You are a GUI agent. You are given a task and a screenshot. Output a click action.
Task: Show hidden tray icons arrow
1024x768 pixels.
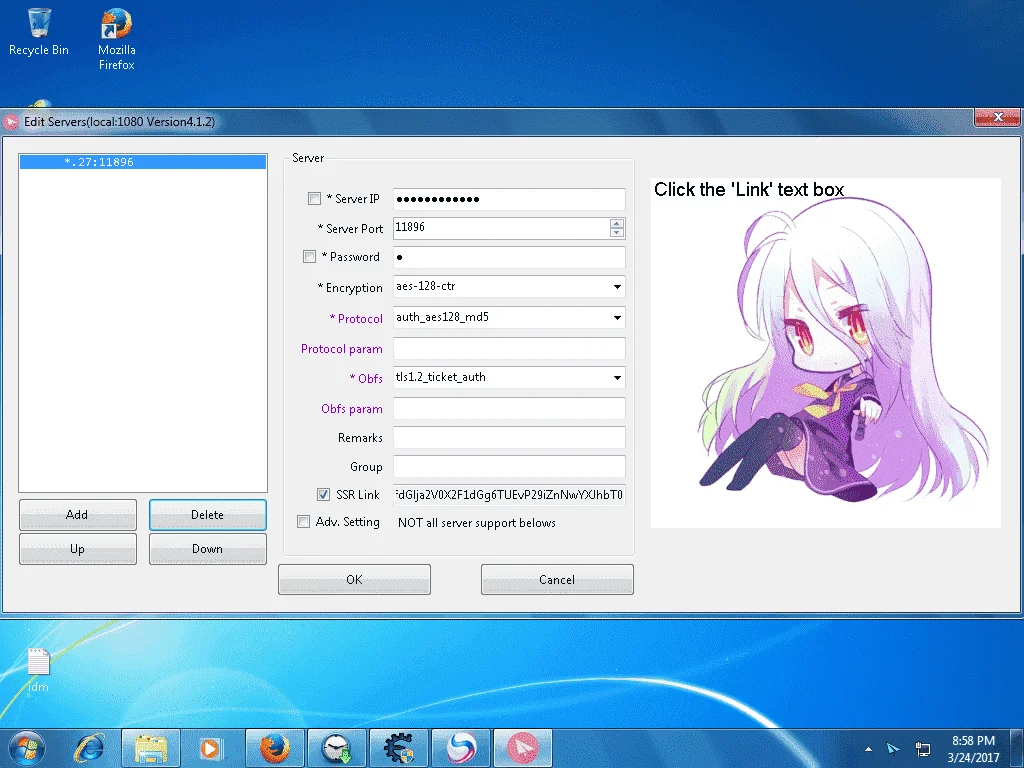[868, 749]
